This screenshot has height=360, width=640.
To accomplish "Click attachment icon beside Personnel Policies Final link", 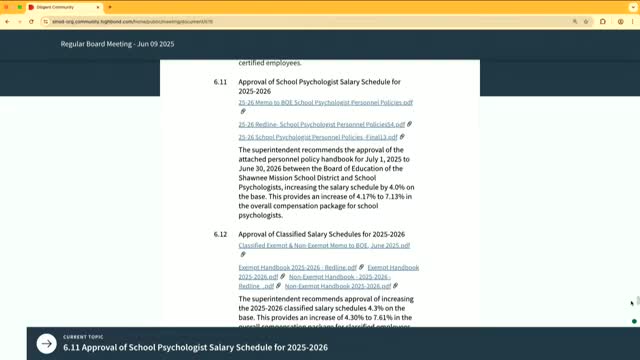I will click(402, 137).
